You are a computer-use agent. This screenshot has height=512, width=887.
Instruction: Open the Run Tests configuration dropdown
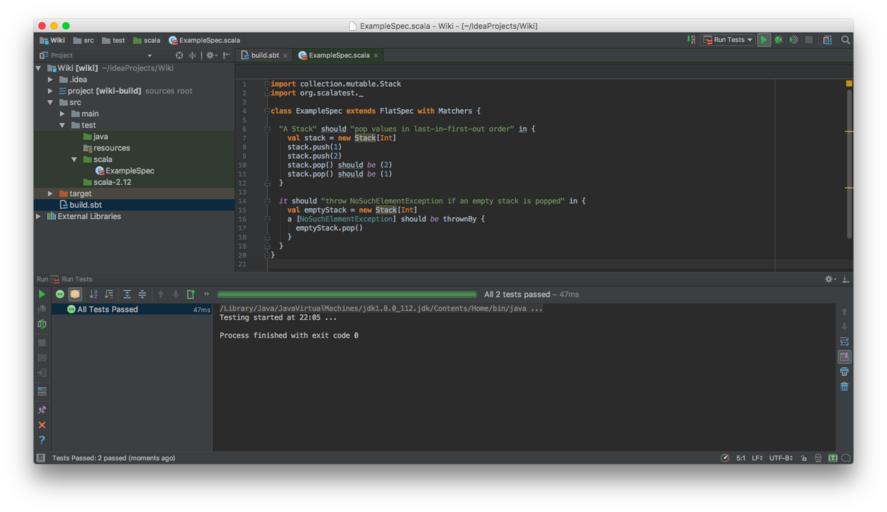point(727,40)
